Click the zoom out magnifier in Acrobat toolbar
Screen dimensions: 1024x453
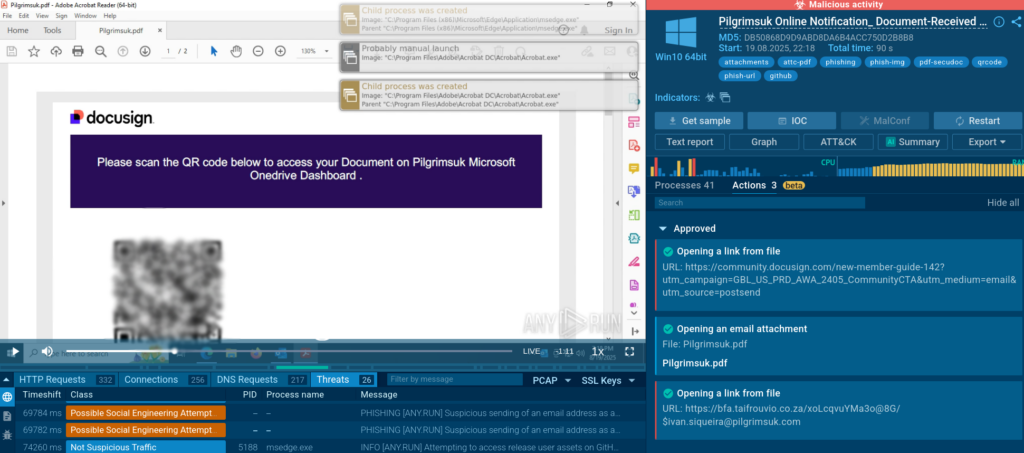[x=100, y=51]
